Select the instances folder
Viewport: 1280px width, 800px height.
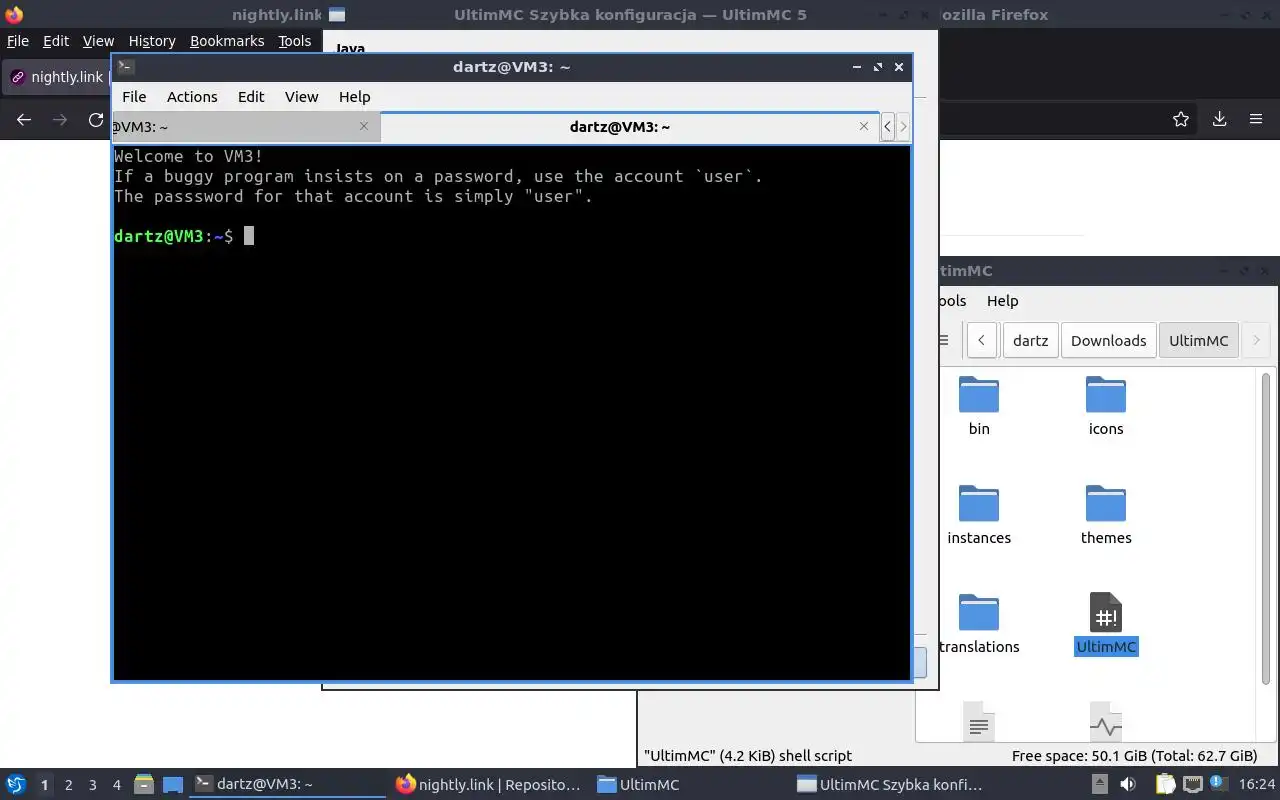tap(979, 515)
